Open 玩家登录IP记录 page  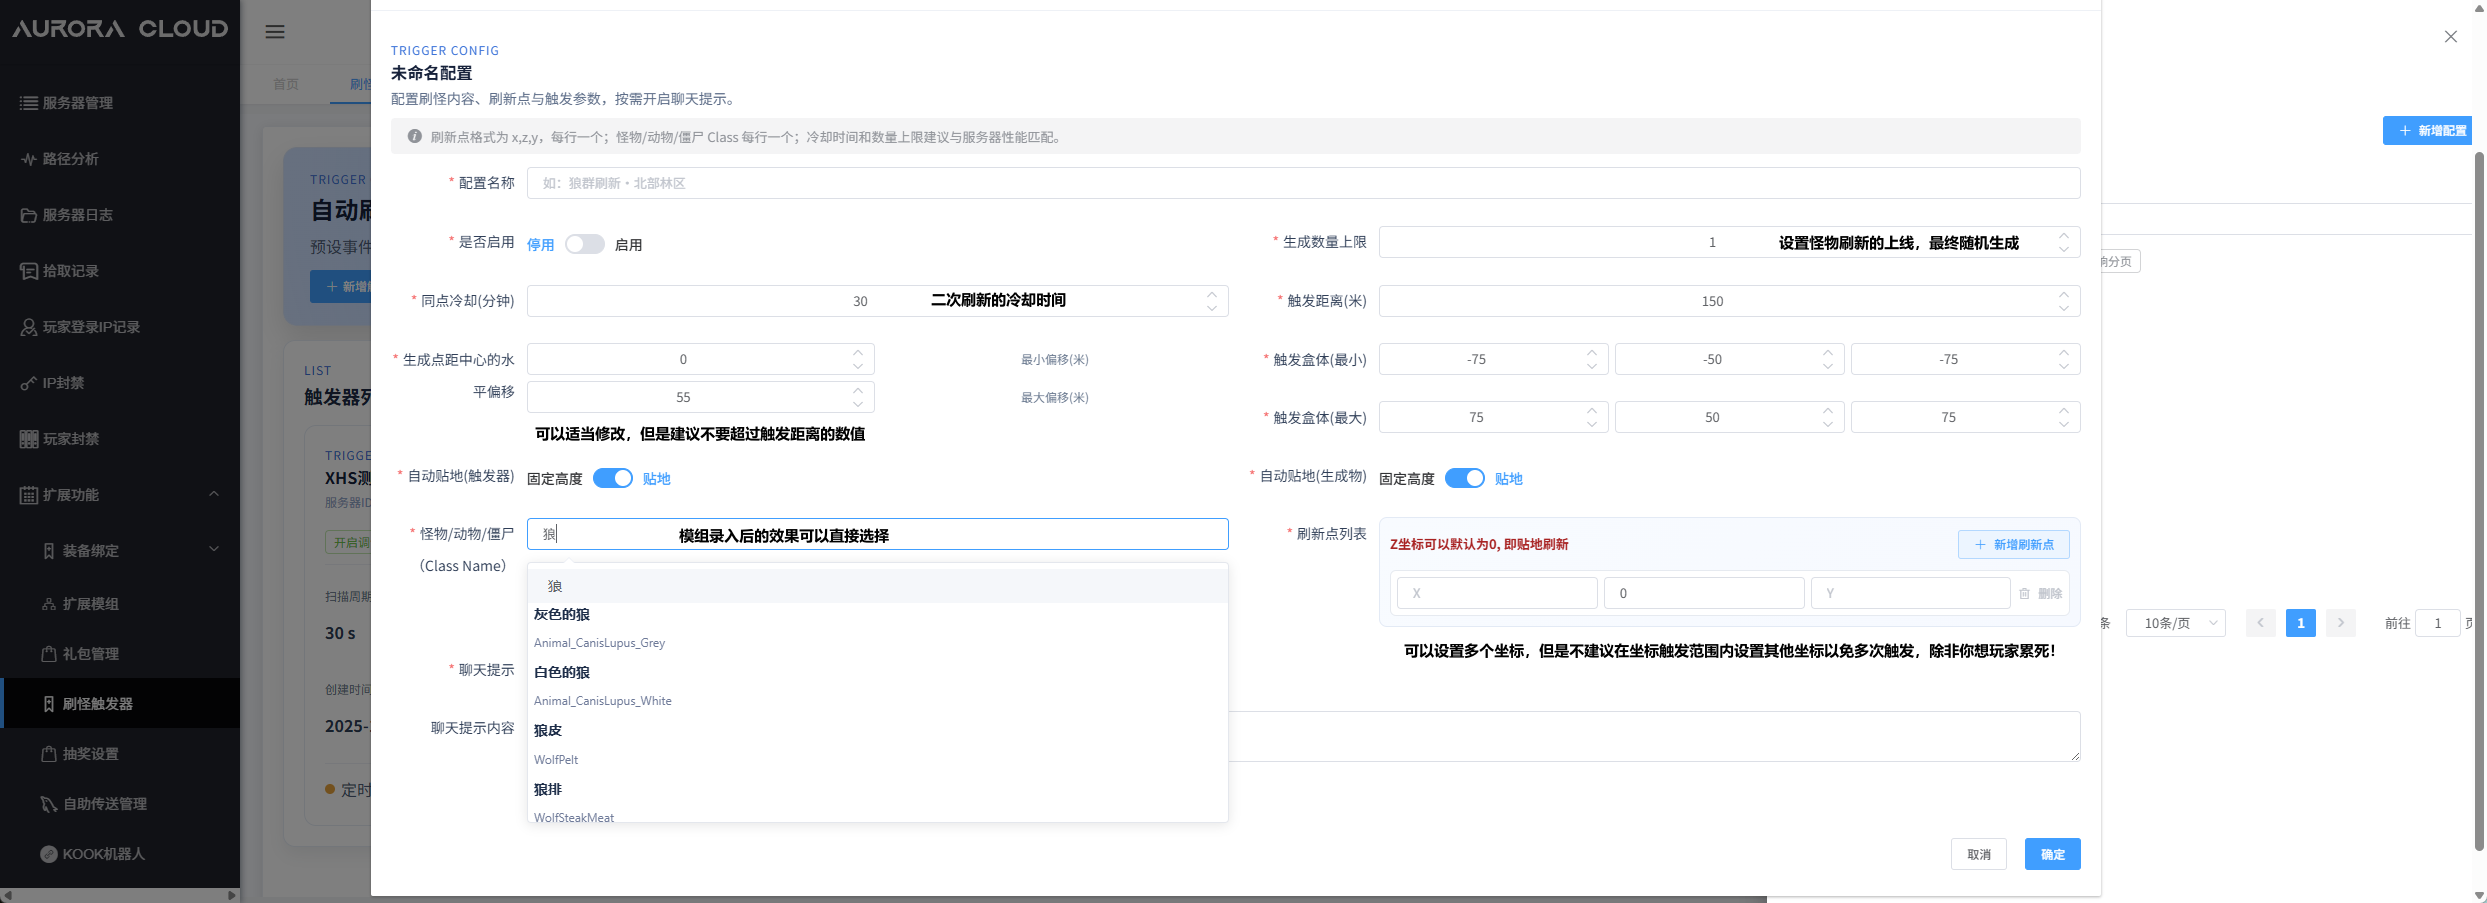click(x=91, y=327)
